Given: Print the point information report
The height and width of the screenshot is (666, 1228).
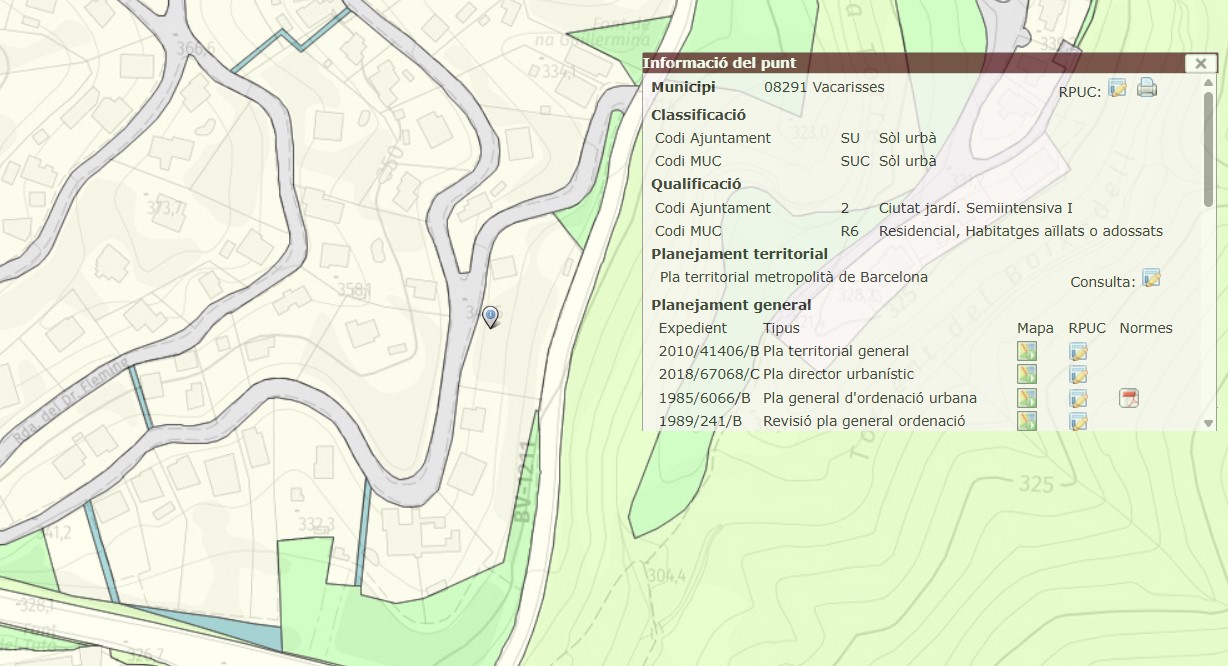Looking at the screenshot, I should pyautogui.click(x=1147, y=88).
